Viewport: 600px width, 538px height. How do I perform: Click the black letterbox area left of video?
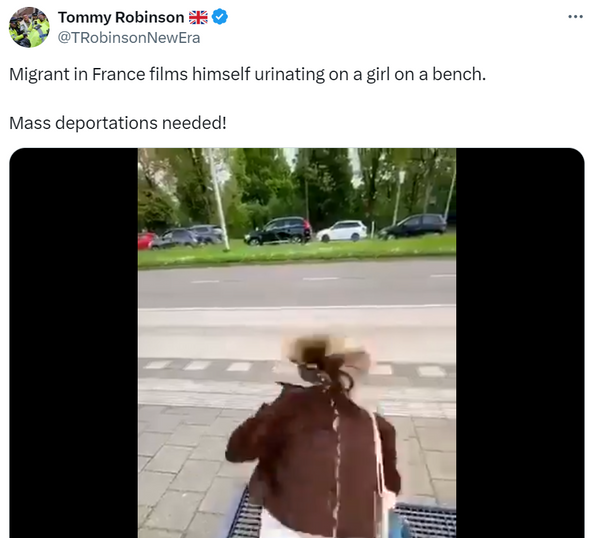[x=73, y=343]
